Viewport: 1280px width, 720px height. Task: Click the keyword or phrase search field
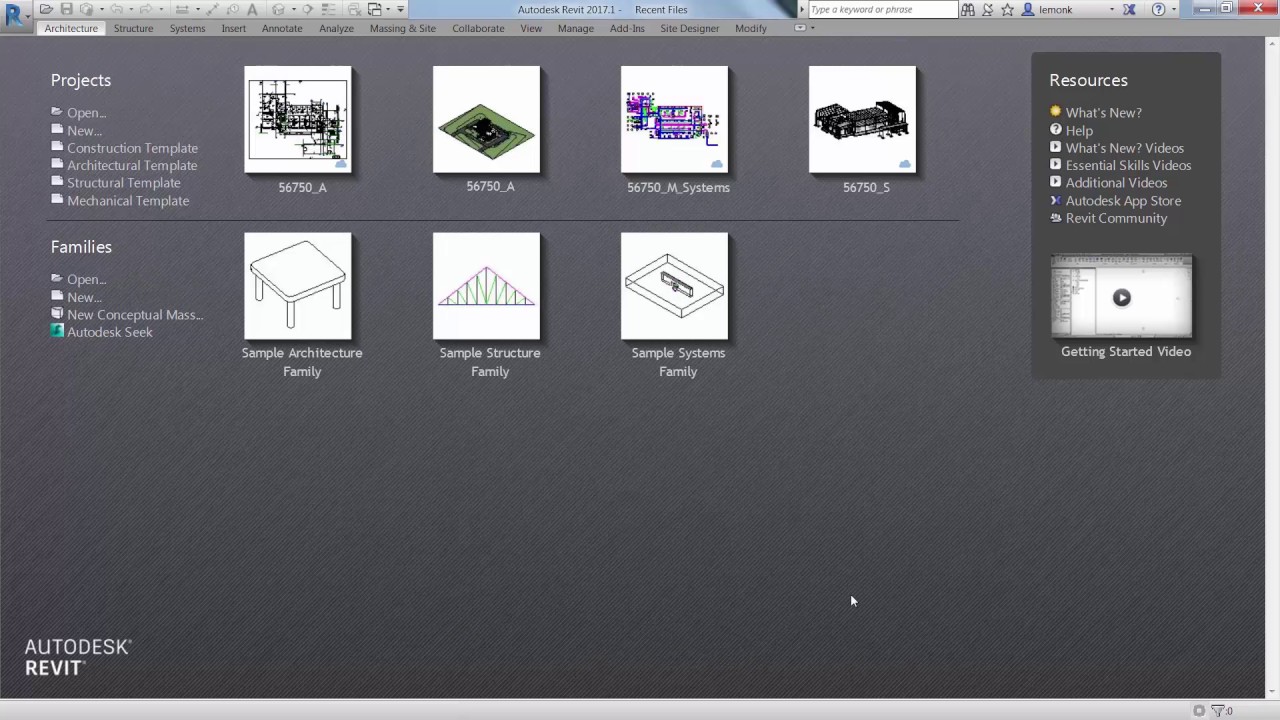click(x=883, y=9)
